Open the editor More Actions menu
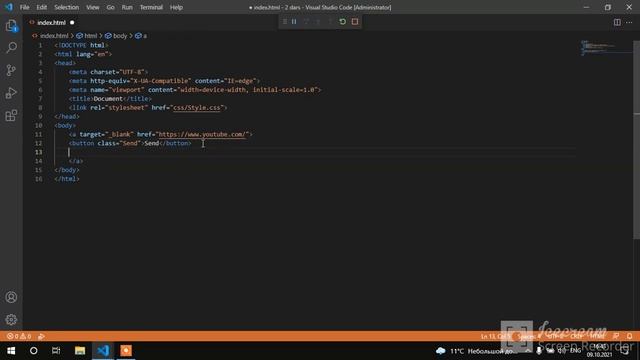 629,22
